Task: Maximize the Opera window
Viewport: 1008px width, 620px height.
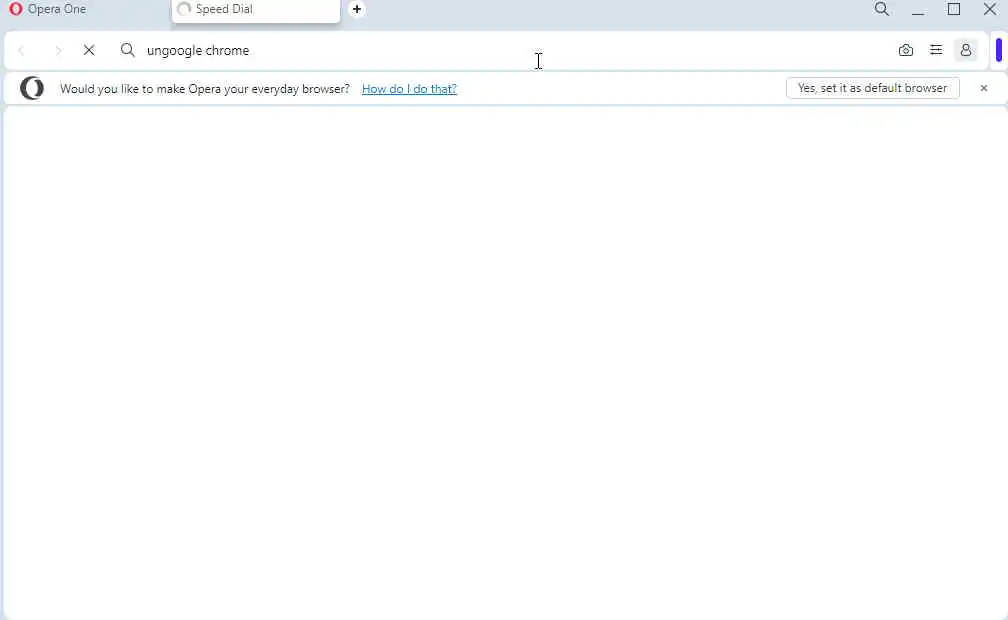Action: 954,9
